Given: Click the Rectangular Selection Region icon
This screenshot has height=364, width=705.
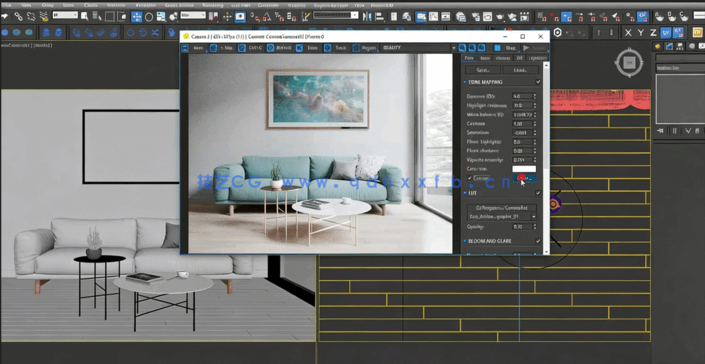Looking at the screenshot, I should [110, 17].
